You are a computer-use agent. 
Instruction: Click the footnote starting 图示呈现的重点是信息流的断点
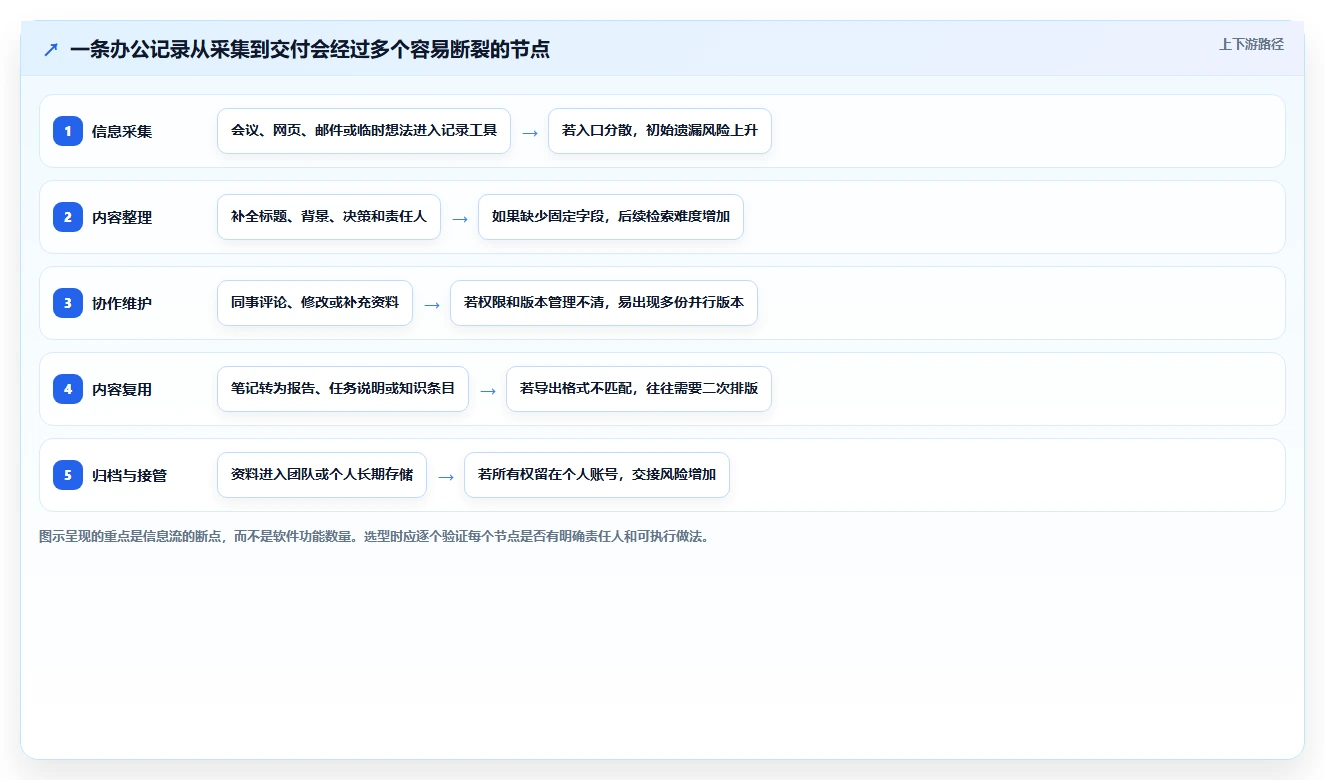point(374,536)
